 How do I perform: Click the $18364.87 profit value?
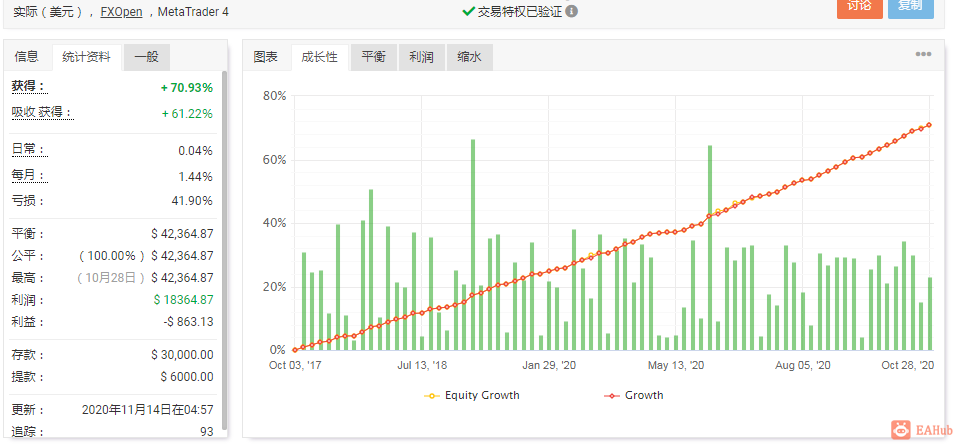pos(183,300)
